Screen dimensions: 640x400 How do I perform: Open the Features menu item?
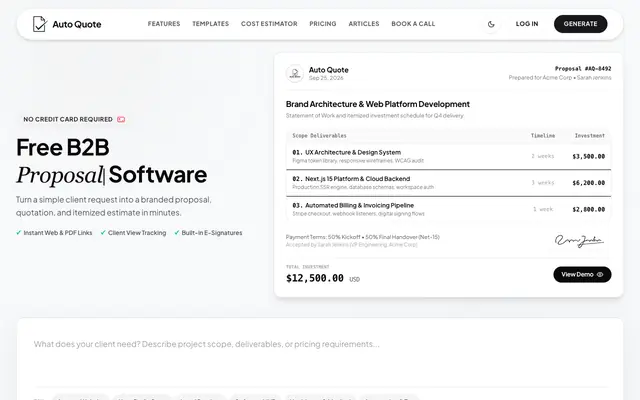[164, 24]
